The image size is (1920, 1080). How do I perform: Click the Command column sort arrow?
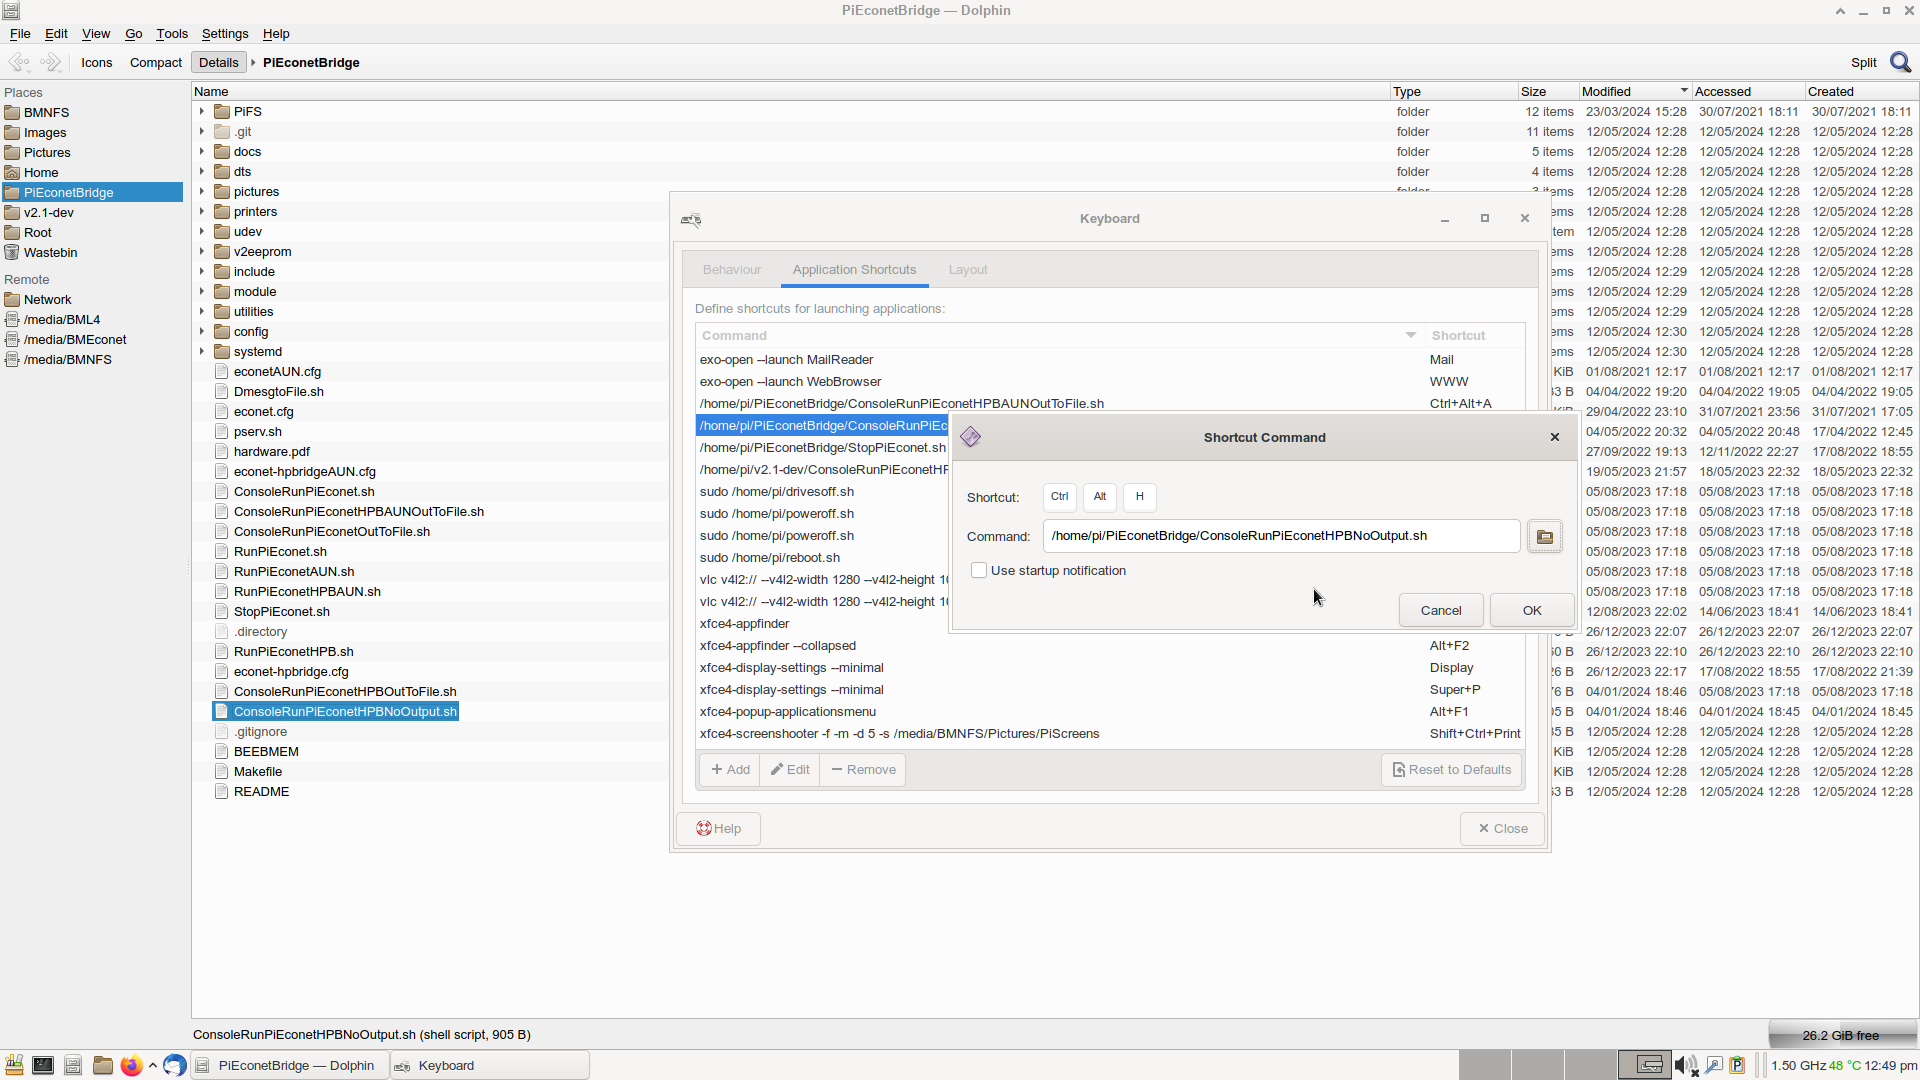tap(1410, 335)
